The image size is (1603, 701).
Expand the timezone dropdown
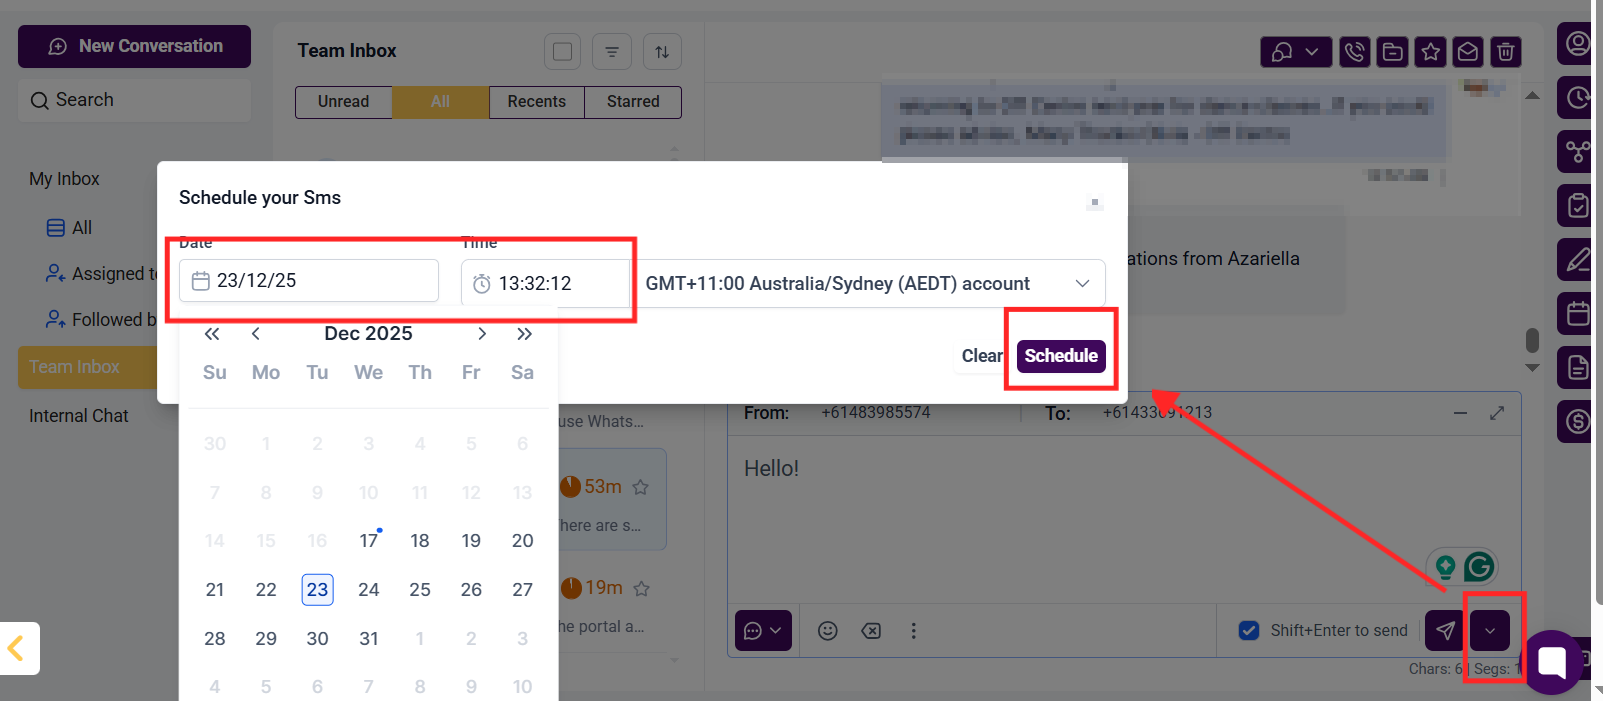pyautogui.click(x=1082, y=284)
